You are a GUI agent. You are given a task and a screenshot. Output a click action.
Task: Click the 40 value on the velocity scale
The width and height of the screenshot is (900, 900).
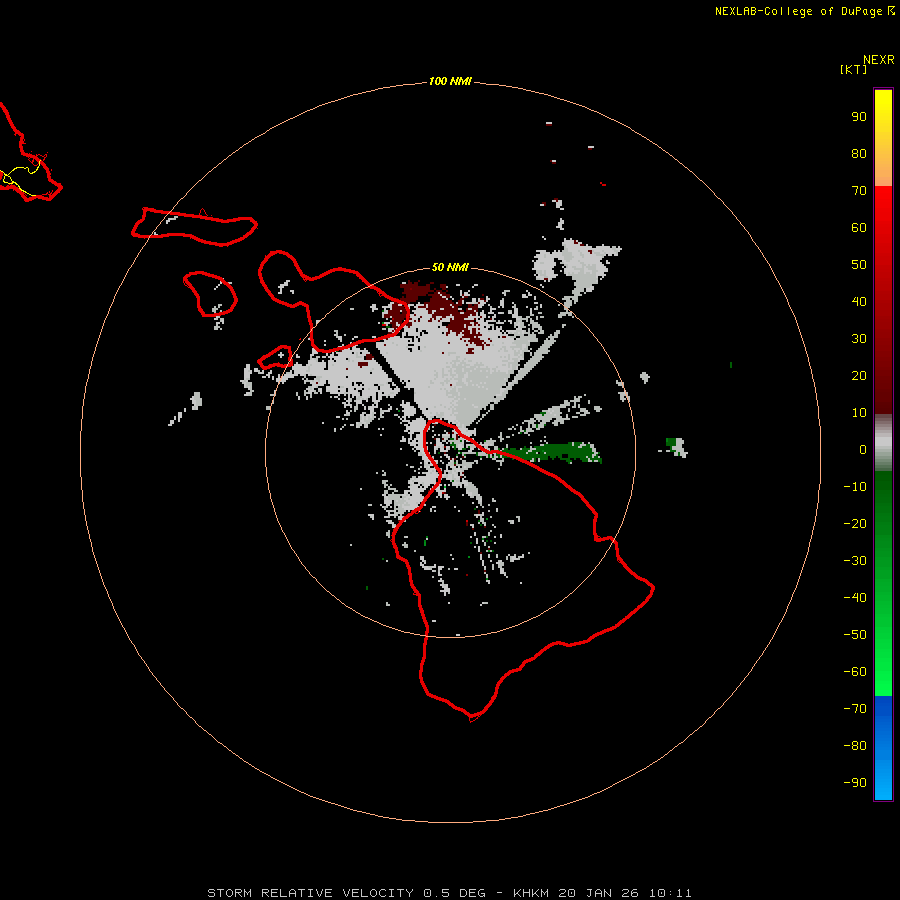(859, 302)
